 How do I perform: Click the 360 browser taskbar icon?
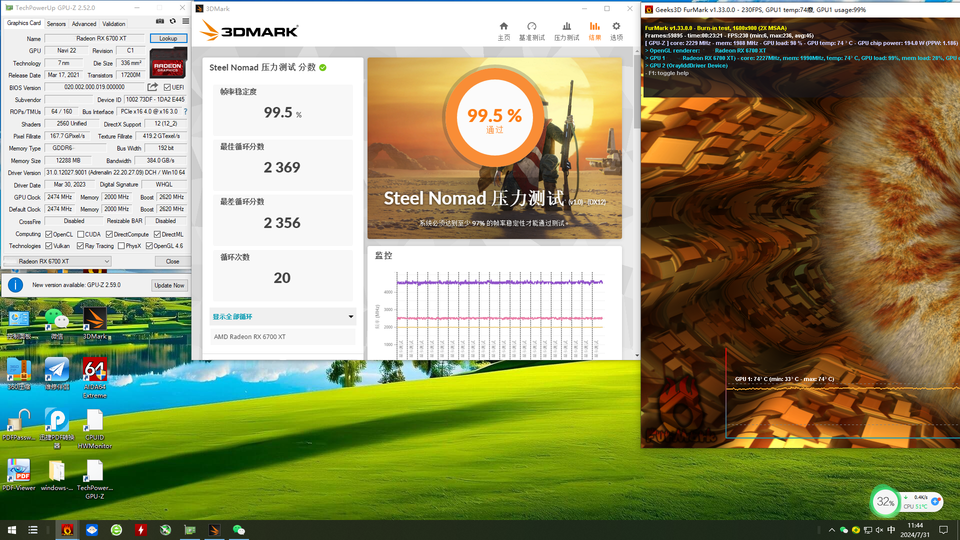pyautogui.click(x=116, y=530)
